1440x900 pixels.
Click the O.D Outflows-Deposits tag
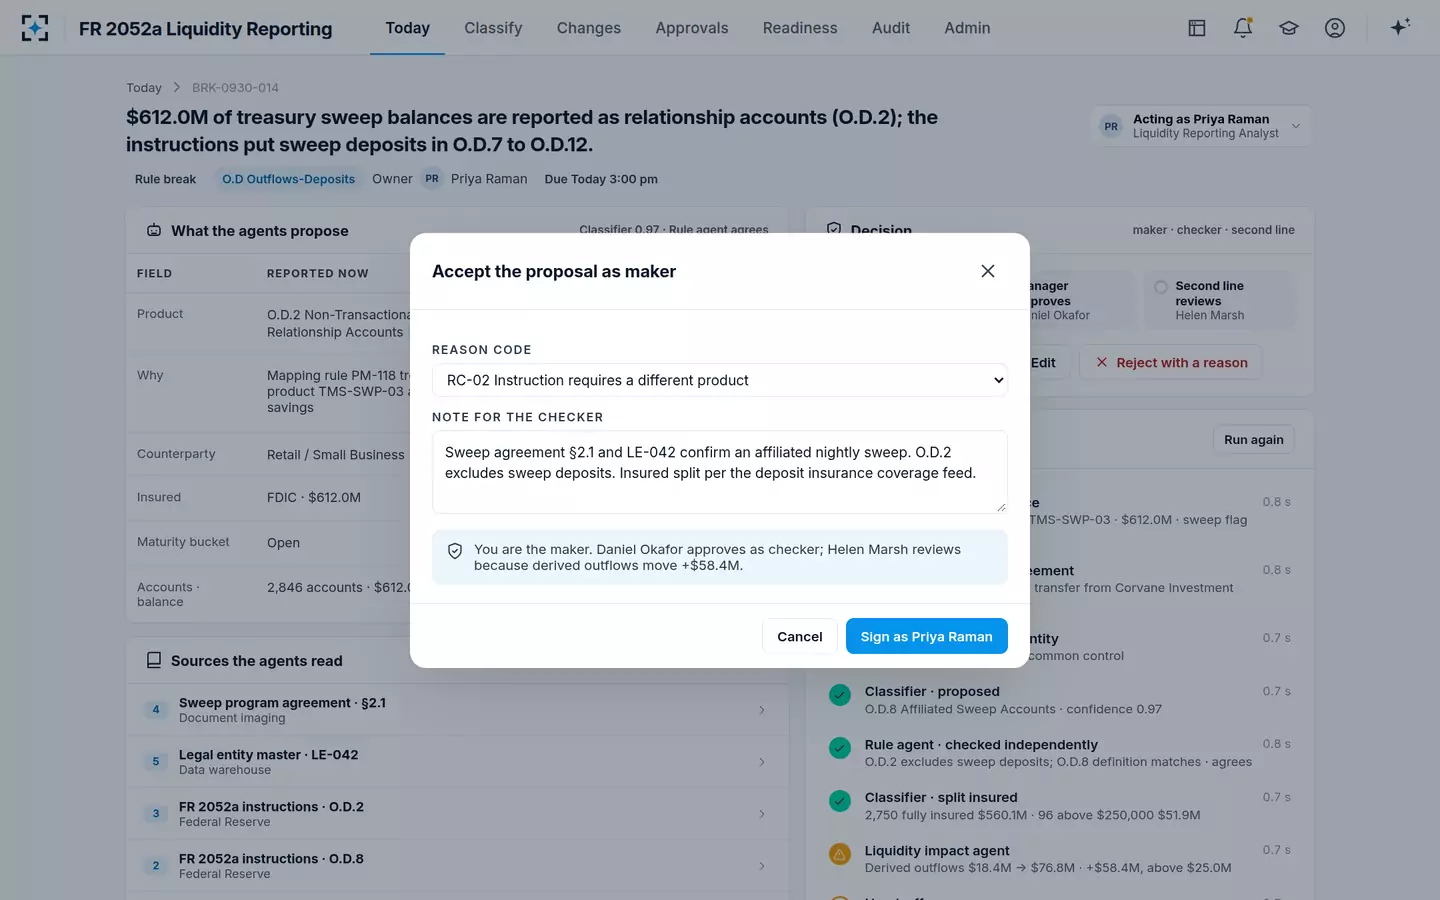point(288,179)
